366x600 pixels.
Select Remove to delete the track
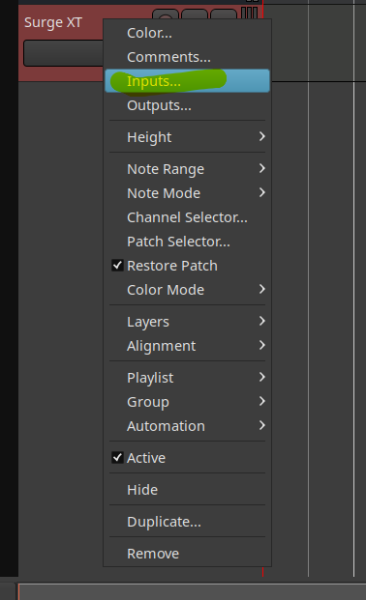coord(187,553)
